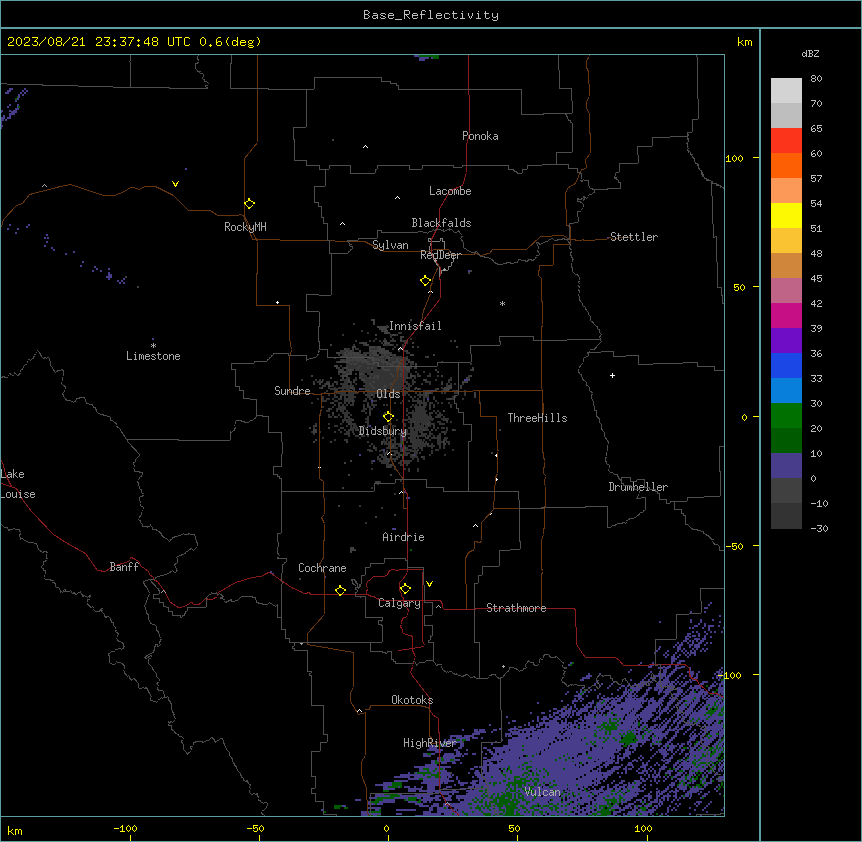Click the RedDeer city label
Image resolution: width=862 pixels, height=842 pixels.
click(440, 255)
